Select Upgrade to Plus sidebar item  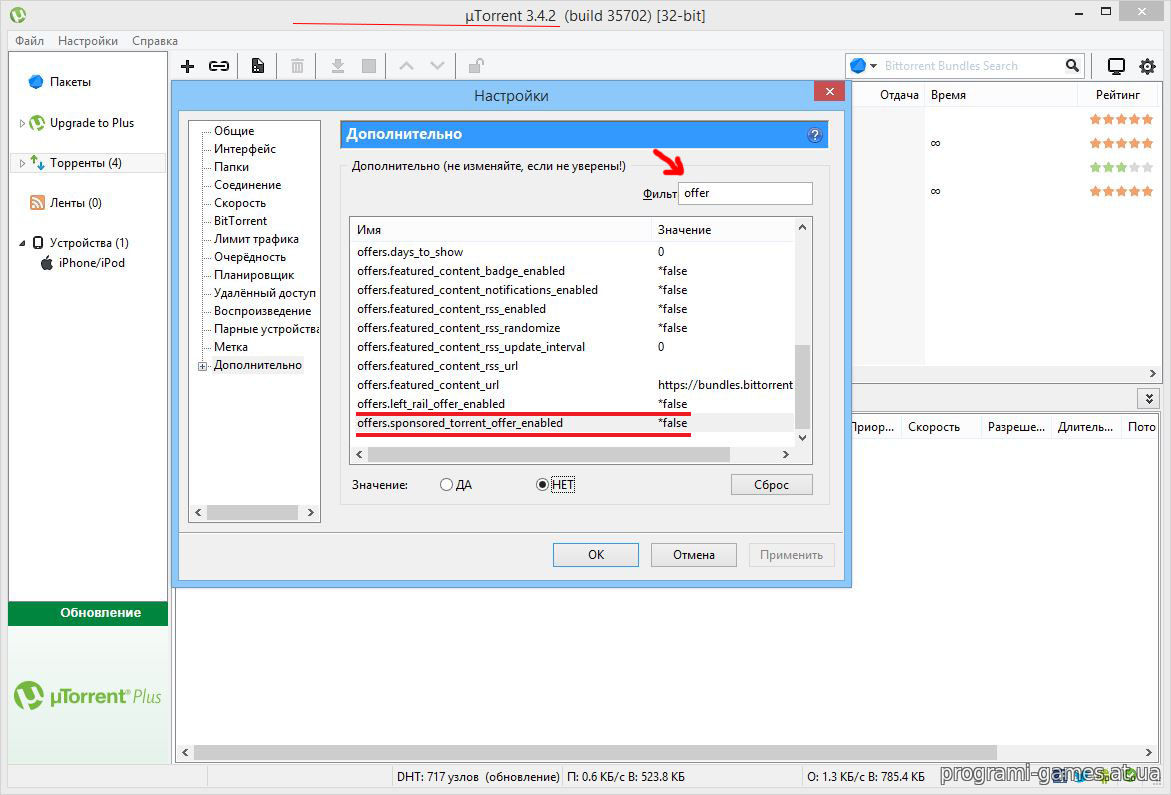point(92,123)
